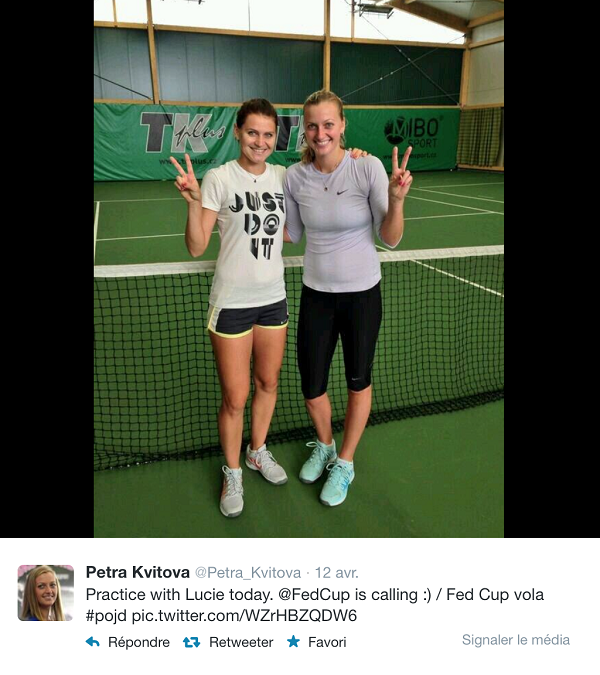This screenshot has width=600, height=675.
Task: Open the @FedCup mention
Action: 314,594
